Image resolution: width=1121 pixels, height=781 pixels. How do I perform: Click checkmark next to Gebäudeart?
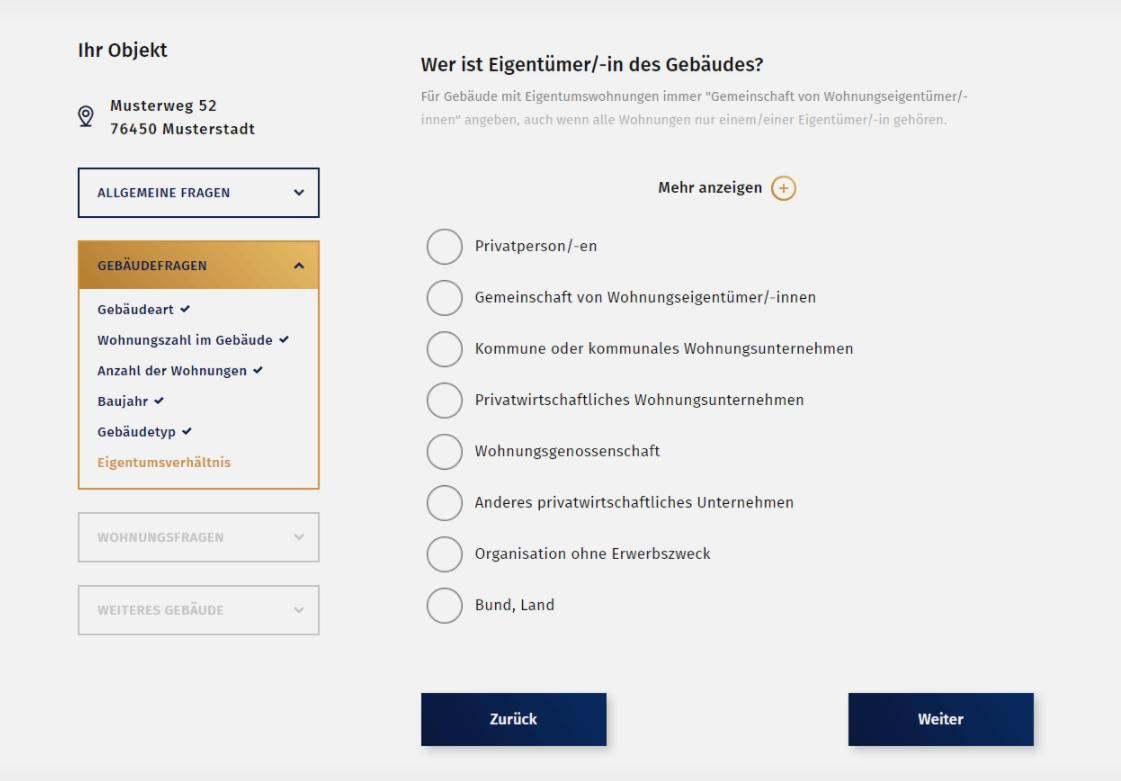pyautogui.click(x=185, y=309)
